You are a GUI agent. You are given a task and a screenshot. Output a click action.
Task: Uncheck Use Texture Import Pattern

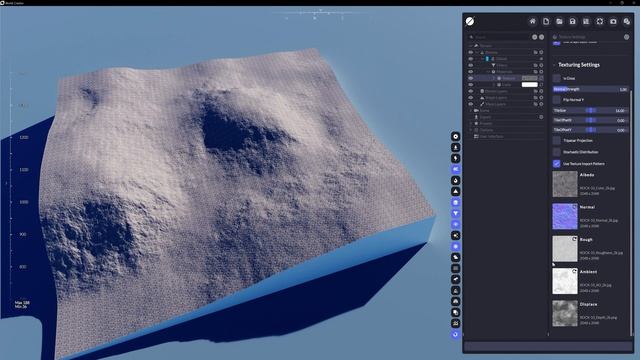557,164
